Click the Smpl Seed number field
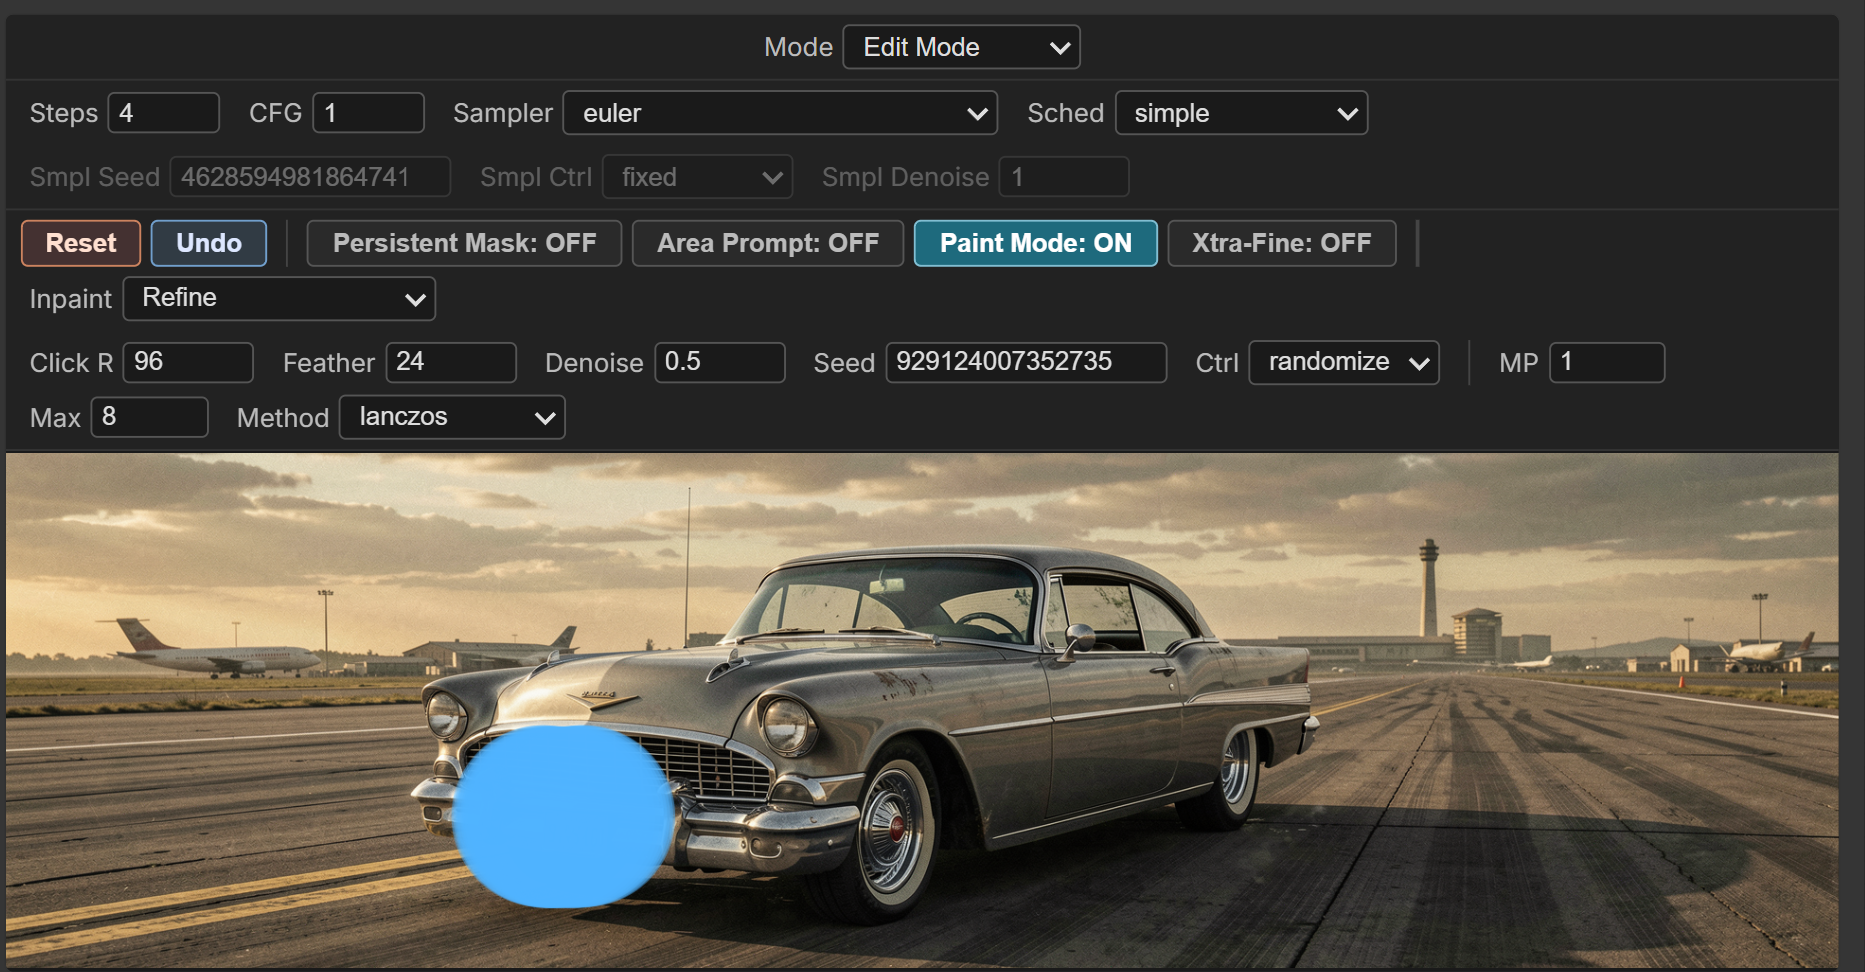The image size is (1865, 972). coord(310,177)
